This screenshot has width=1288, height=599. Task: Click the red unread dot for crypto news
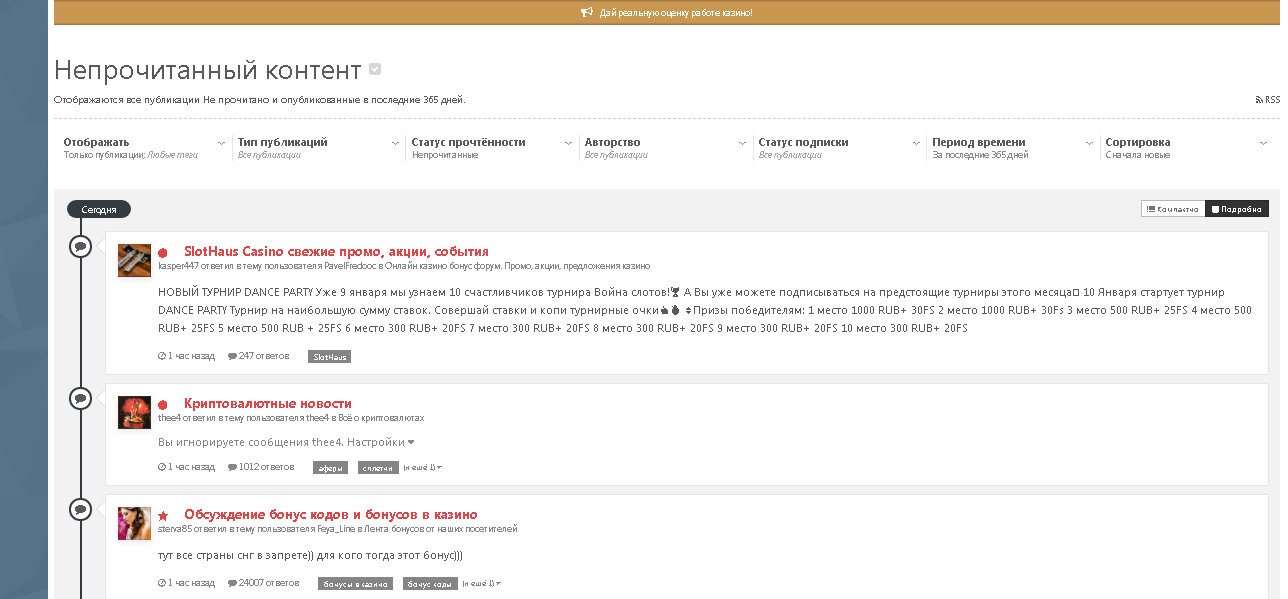click(163, 405)
